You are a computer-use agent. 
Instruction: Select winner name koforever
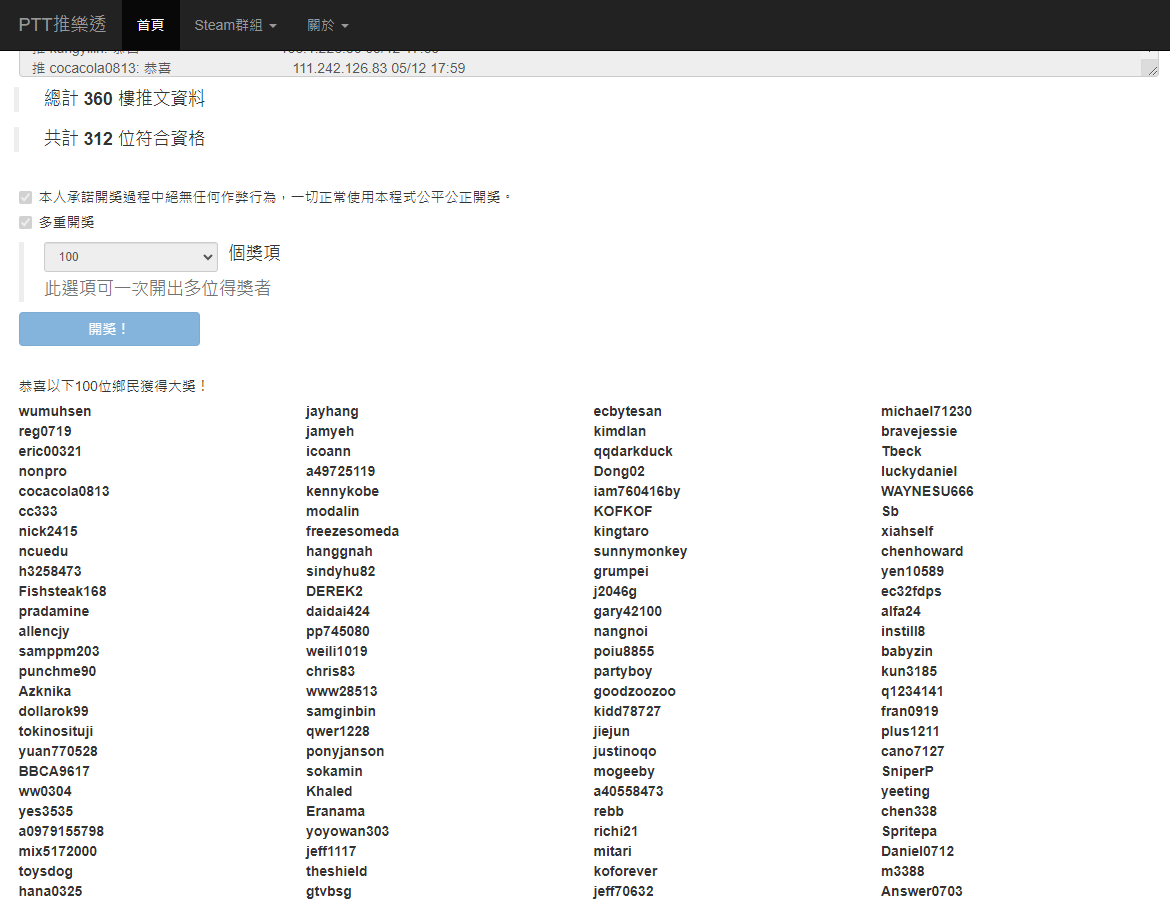click(x=625, y=871)
